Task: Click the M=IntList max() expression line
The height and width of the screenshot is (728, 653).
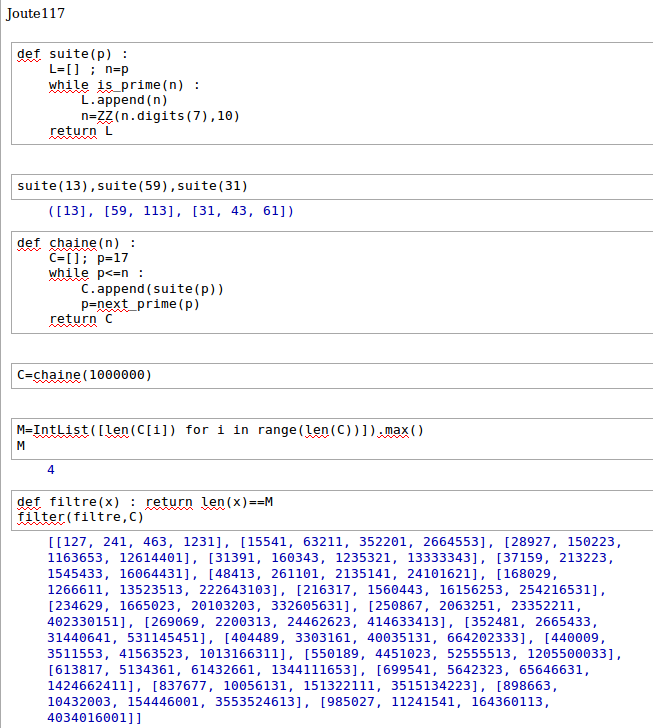Action: point(220,430)
